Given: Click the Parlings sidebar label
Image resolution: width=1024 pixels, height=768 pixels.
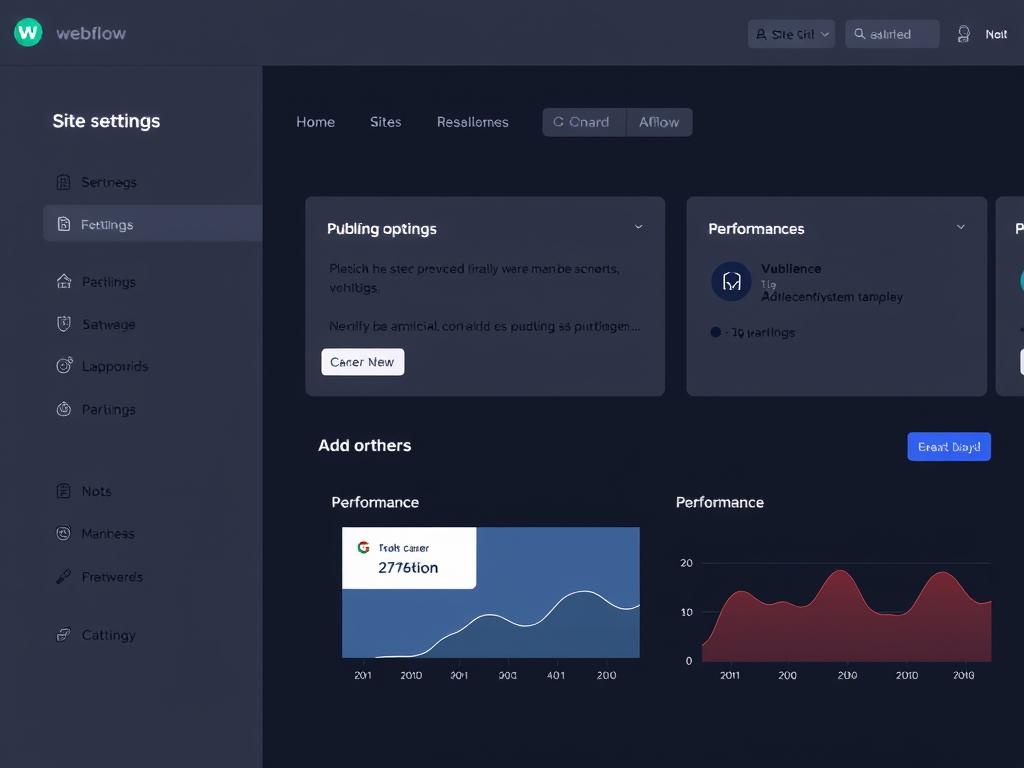Looking at the screenshot, I should pyautogui.click(x=108, y=409).
